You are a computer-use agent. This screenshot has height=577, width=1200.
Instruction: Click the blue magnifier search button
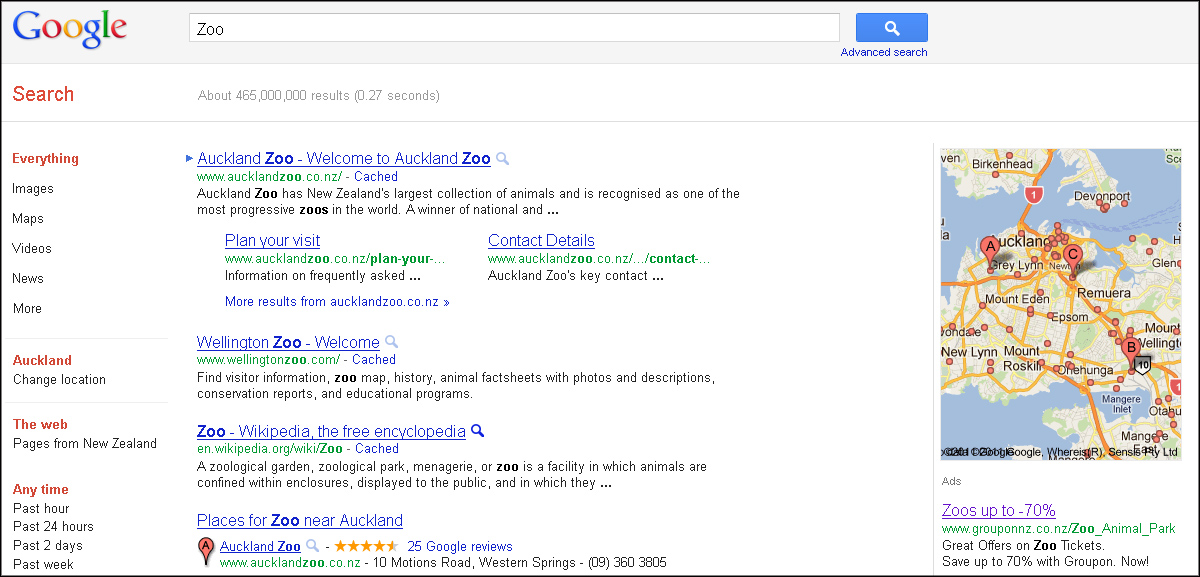(x=891, y=28)
